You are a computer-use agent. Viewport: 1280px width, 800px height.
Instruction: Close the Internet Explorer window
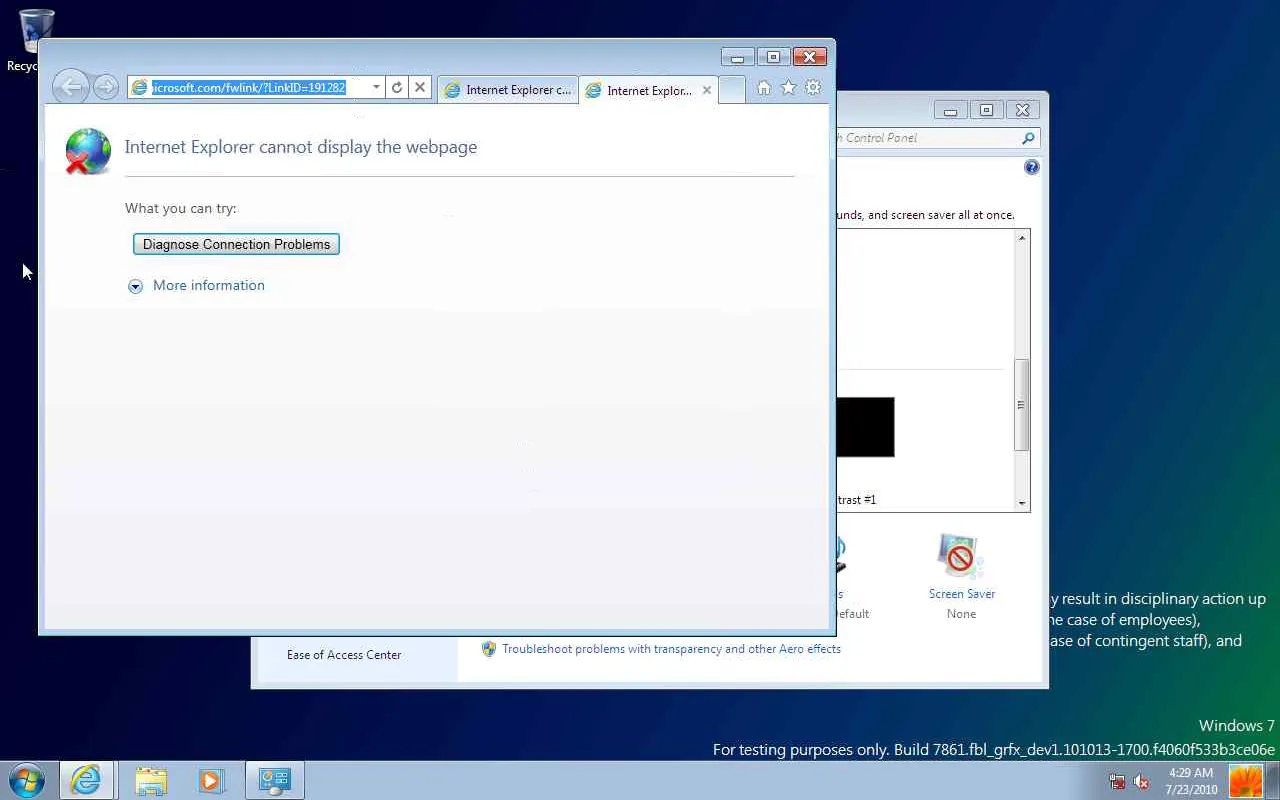pos(810,58)
